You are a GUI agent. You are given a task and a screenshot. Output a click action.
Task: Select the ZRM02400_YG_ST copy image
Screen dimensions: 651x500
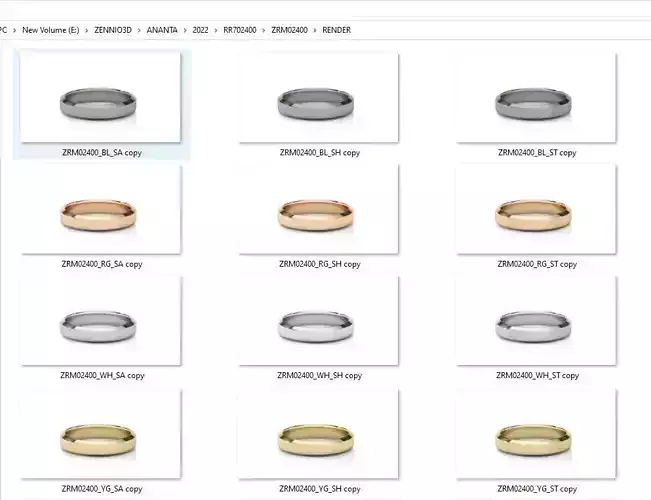[536, 434]
